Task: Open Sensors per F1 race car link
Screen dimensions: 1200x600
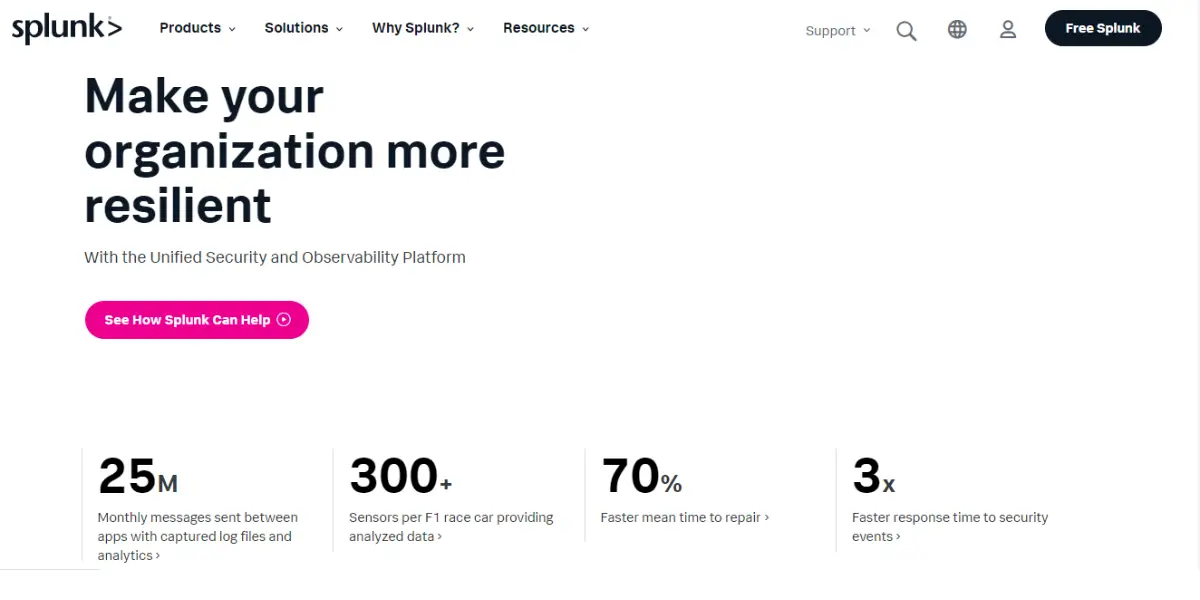Action: pos(451,527)
